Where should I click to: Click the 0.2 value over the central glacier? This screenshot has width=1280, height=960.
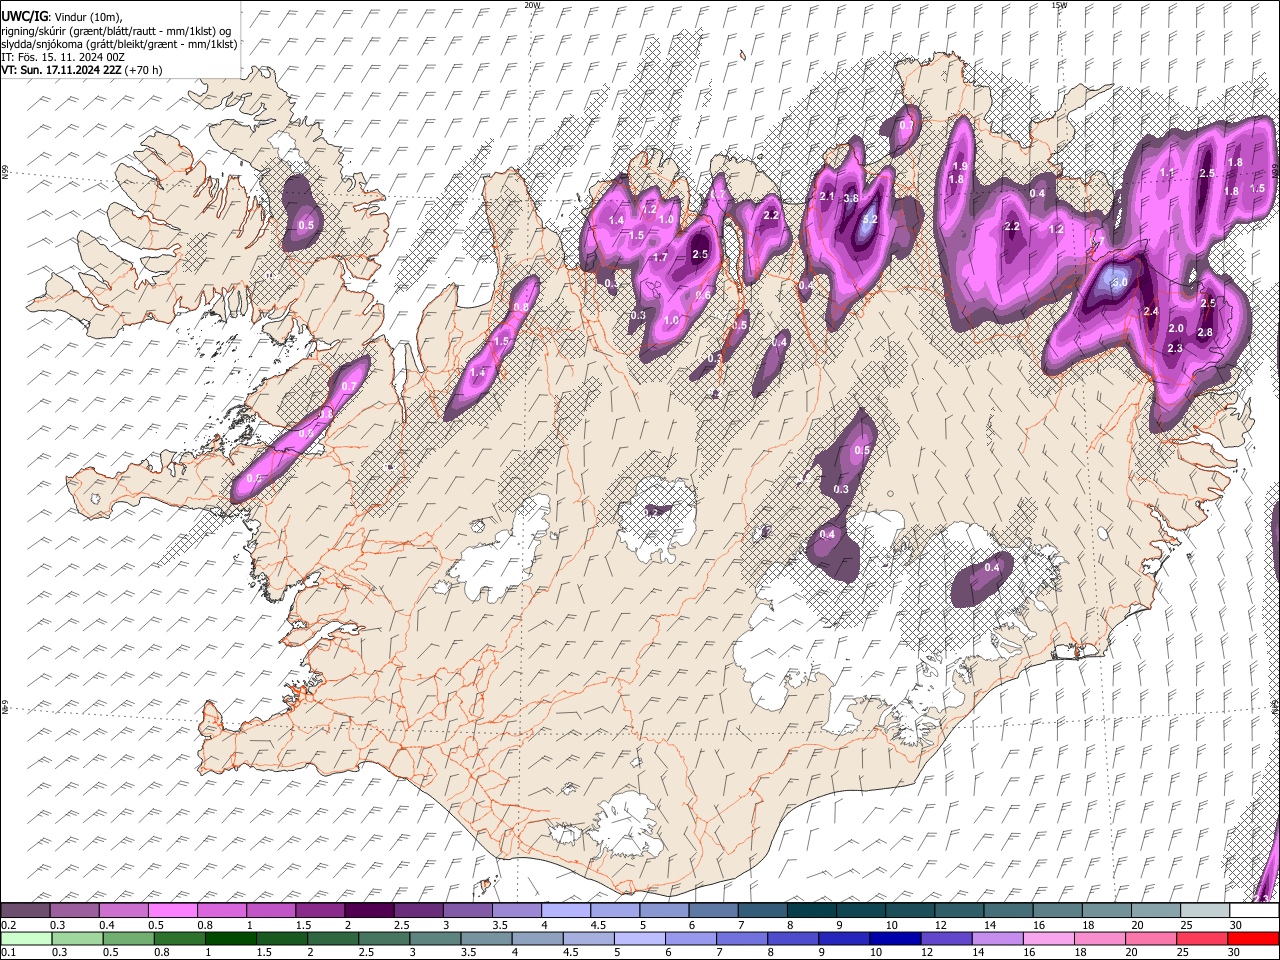(x=651, y=512)
